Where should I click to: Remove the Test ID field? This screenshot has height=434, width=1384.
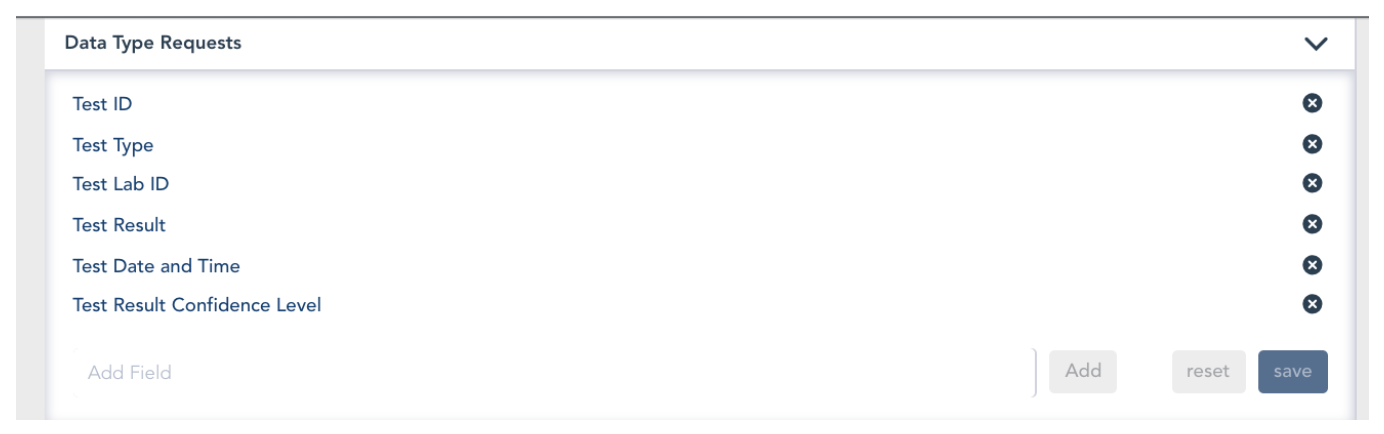point(1312,102)
